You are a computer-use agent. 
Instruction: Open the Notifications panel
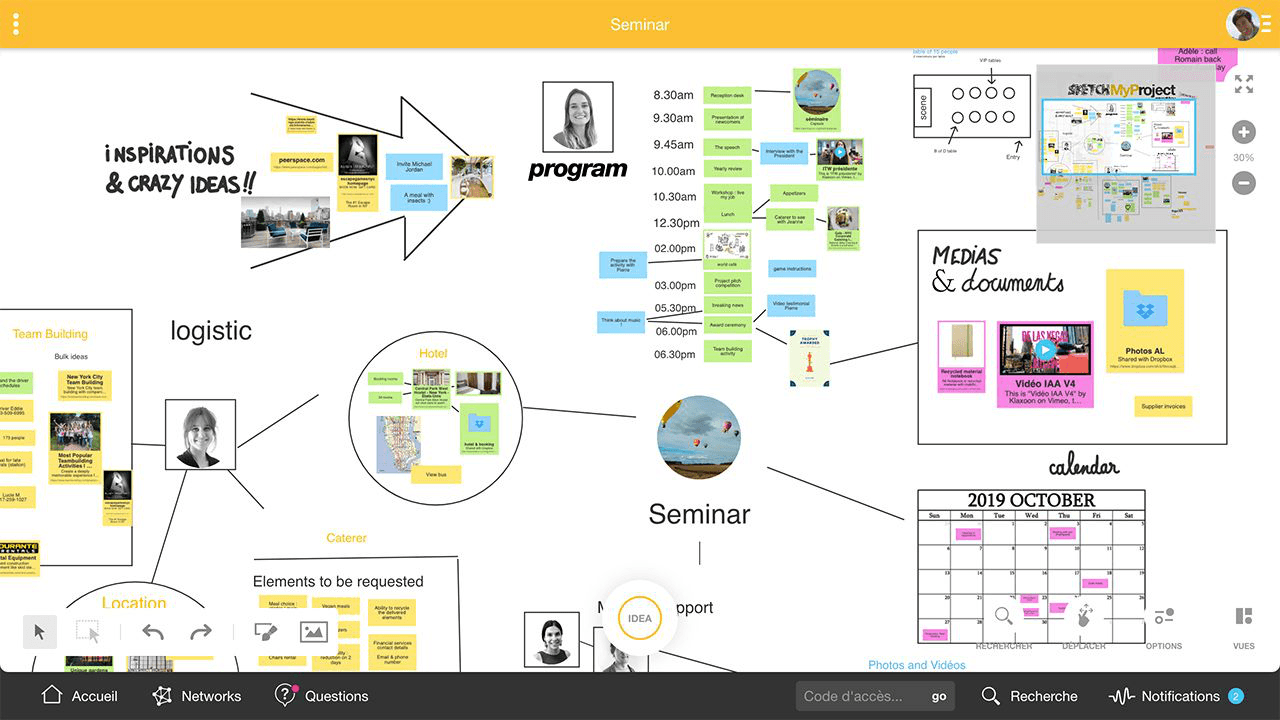(1175, 696)
